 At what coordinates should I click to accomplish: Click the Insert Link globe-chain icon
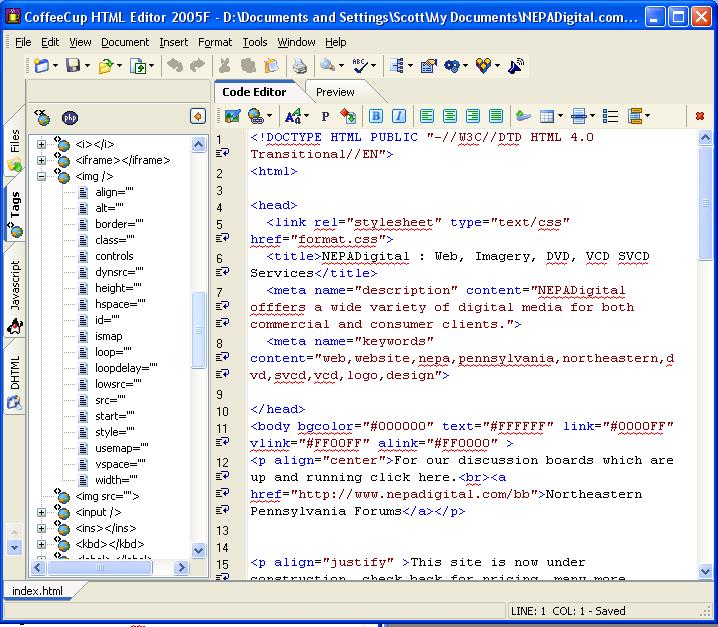pos(256,116)
